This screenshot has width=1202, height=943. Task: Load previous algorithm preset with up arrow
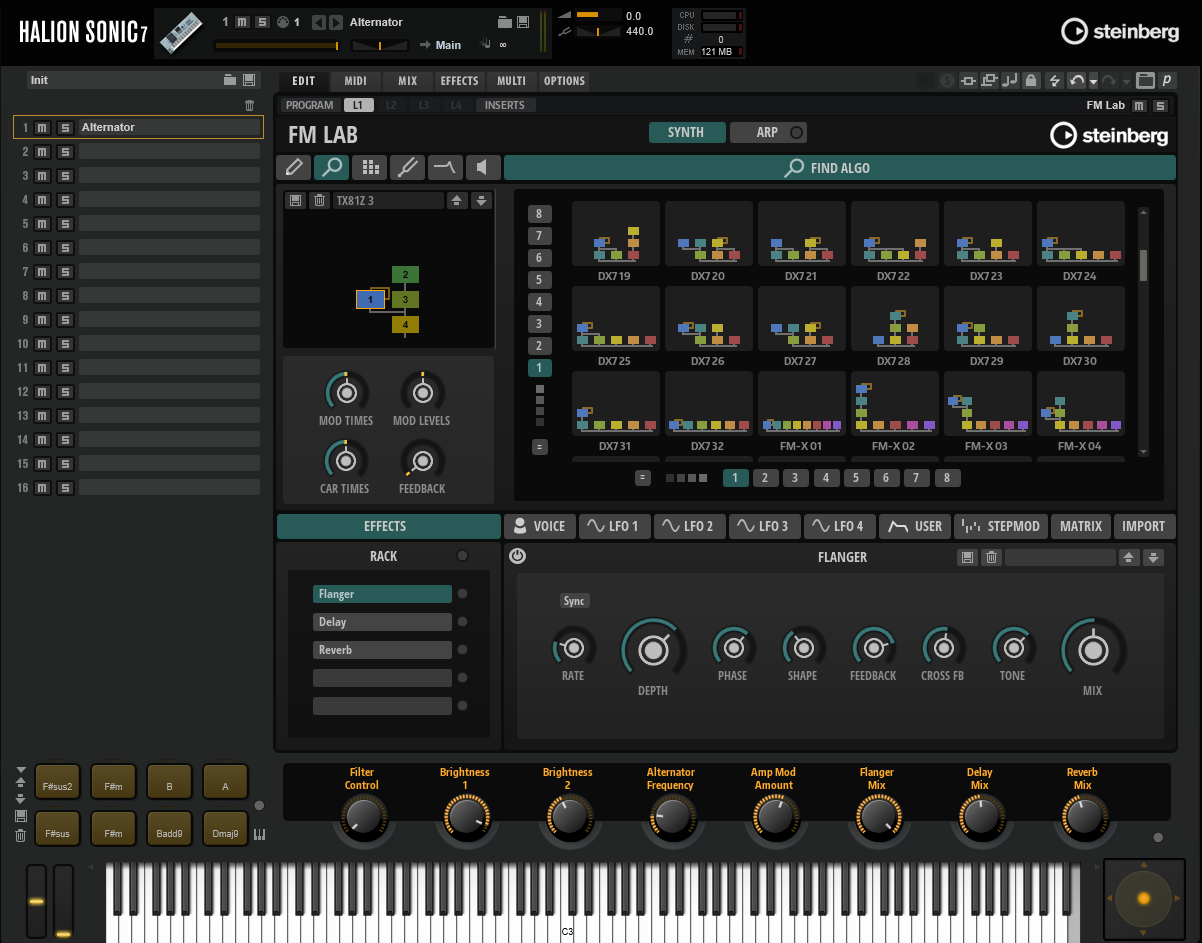tap(457, 201)
